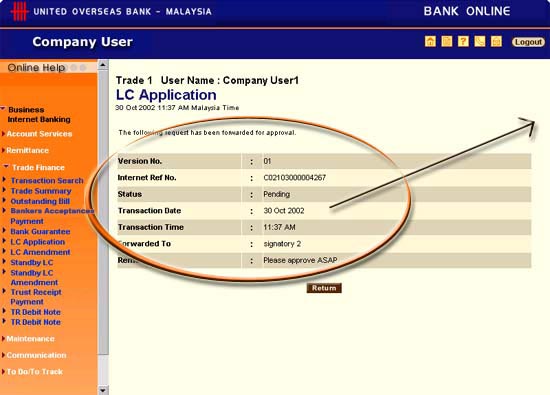Click the Online Help tab

click(x=36, y=67)
